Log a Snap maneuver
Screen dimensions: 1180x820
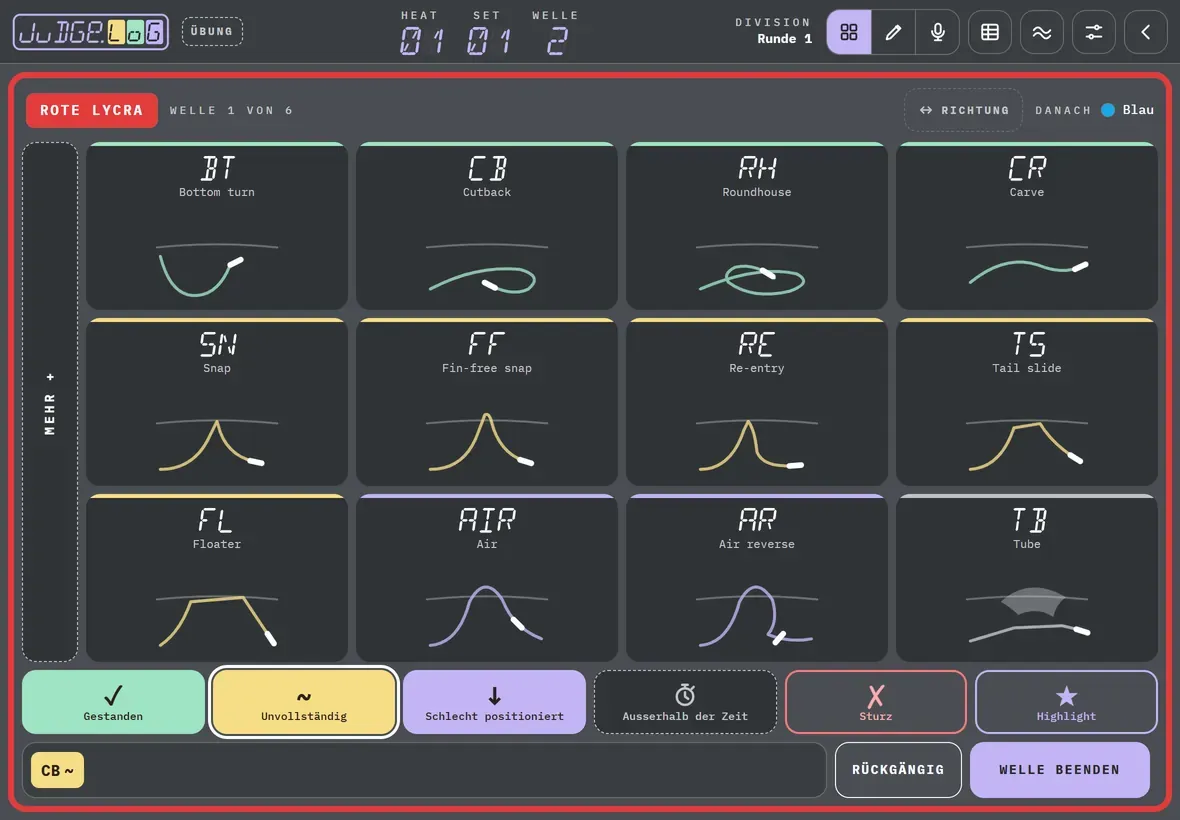click(x=217, y=402)
